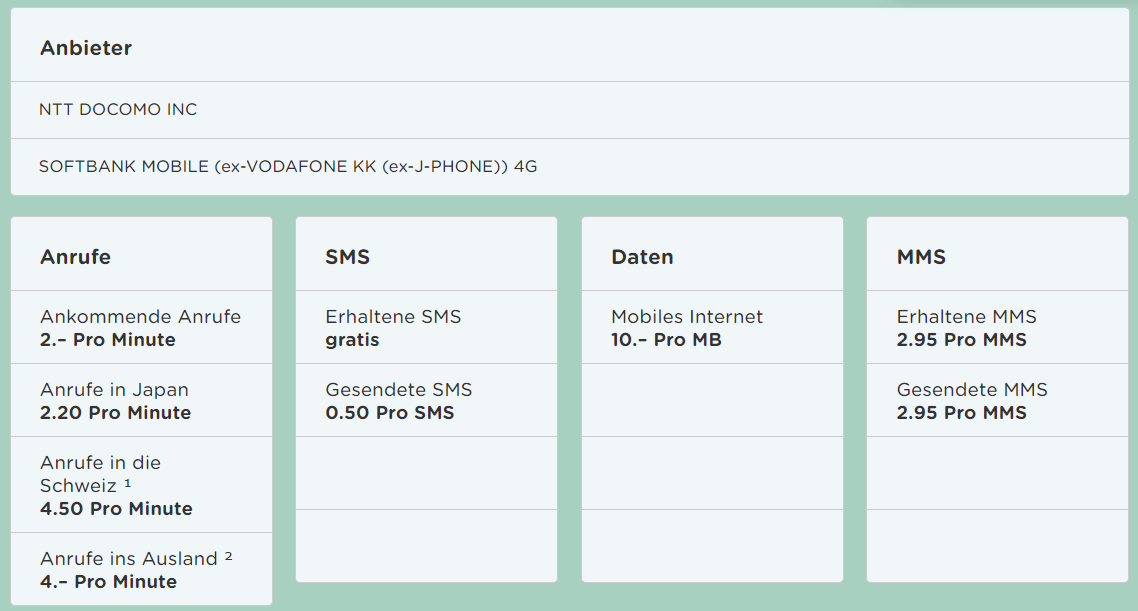The image size is (1138, 611).
Task: Click the 4.– Pro Minute rate
Action: click(108, 582)
